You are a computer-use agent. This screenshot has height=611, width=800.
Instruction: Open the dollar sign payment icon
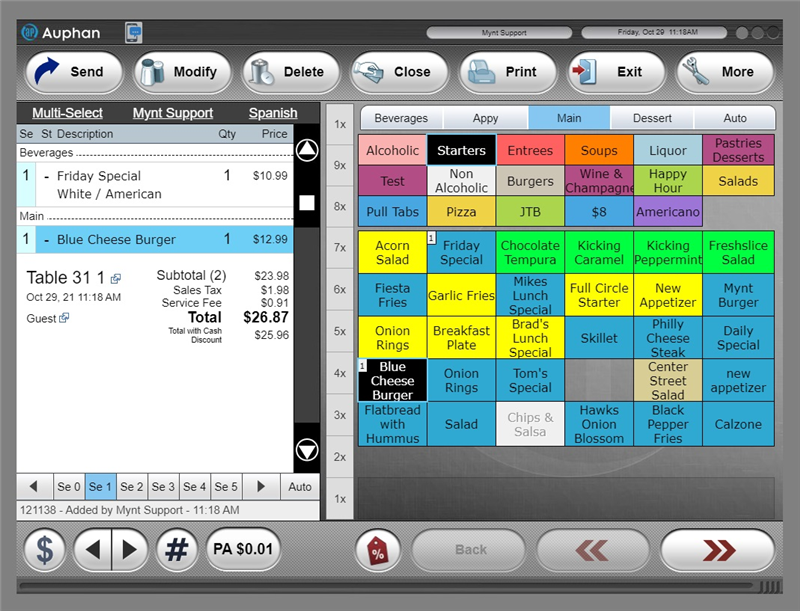(44, 549)
